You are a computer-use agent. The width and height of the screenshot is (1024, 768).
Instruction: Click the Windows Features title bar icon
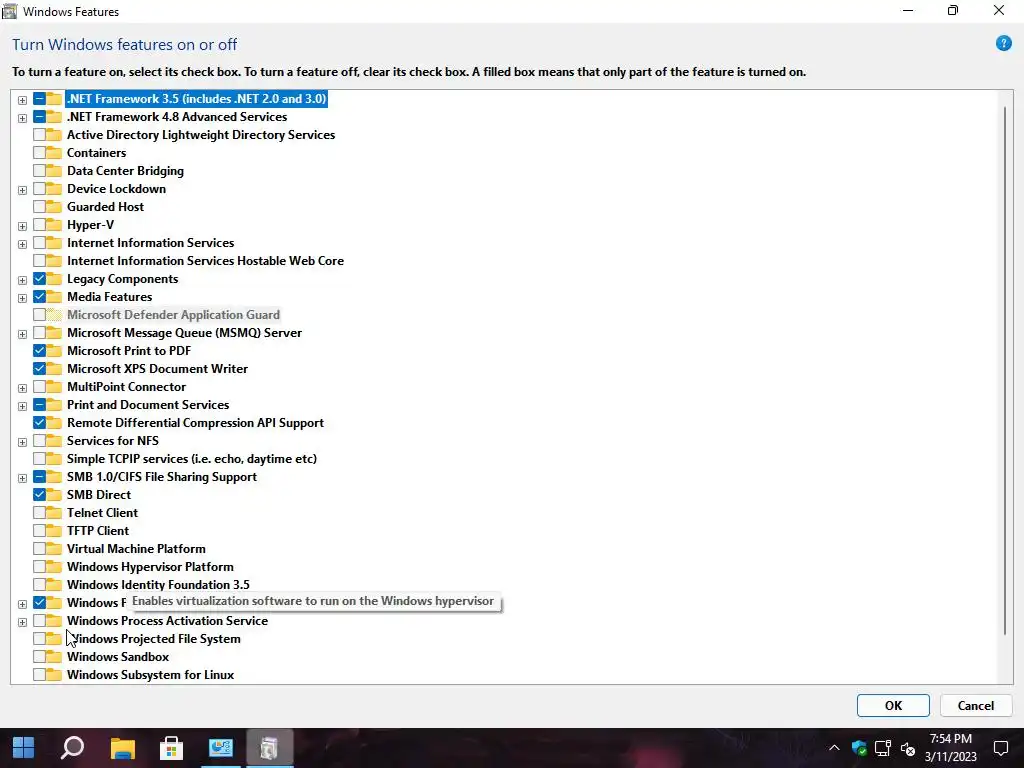[9, 11]
